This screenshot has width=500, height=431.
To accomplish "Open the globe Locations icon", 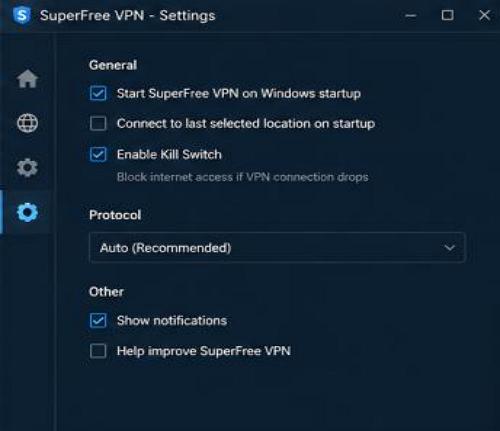I will pos(27,123).
